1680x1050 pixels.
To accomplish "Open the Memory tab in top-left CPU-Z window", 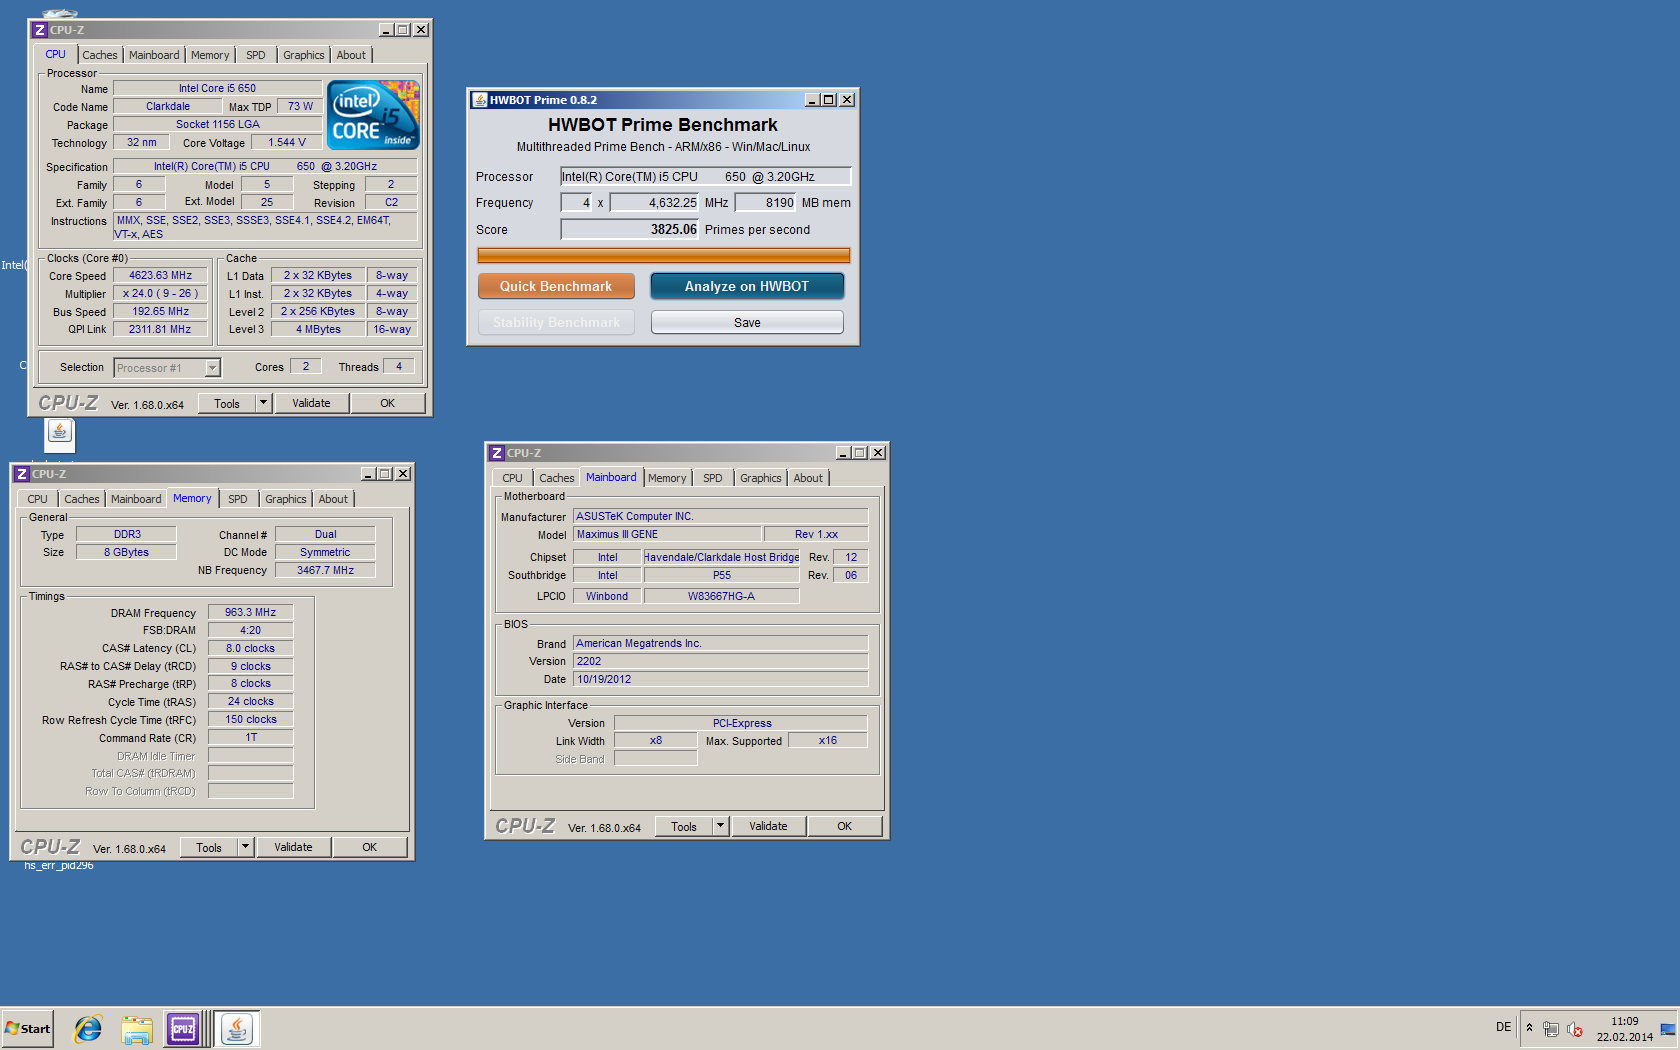I will [x=210, y=55].
